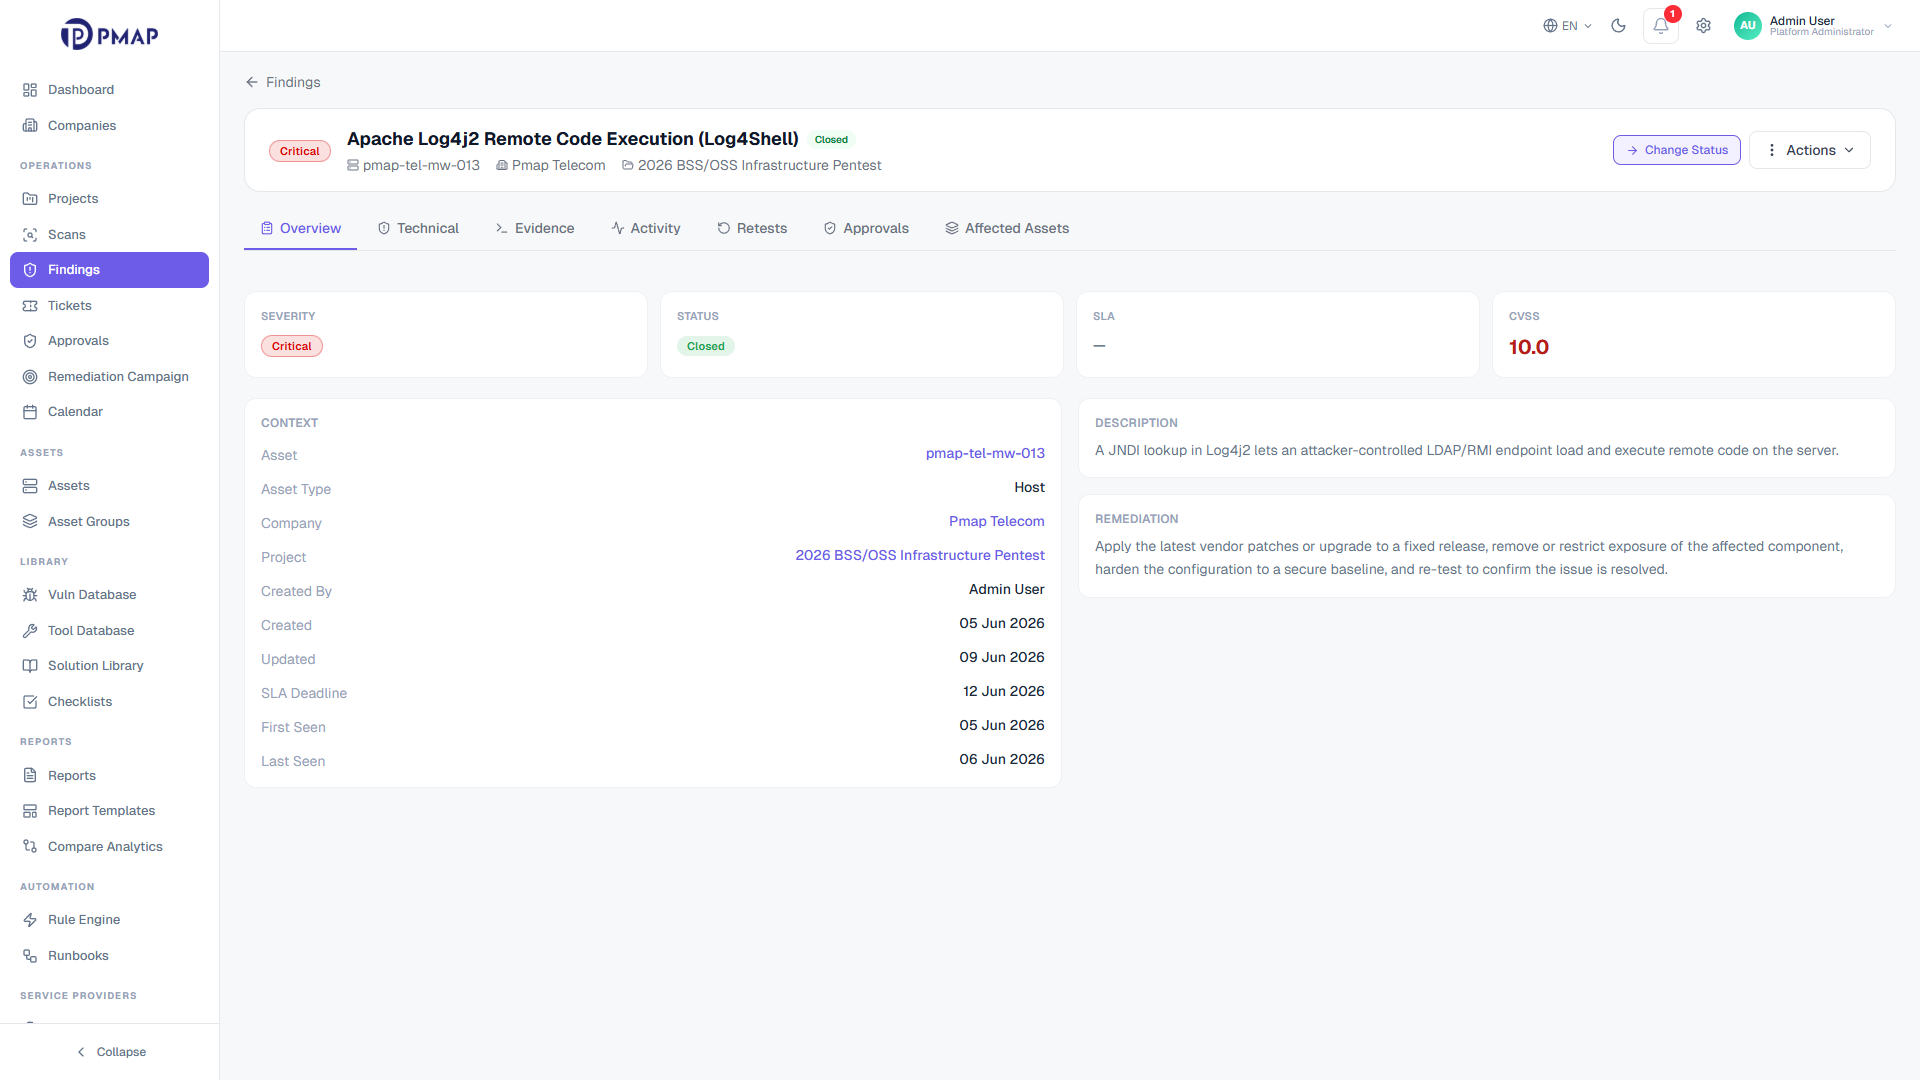
Task: Click the Vuln Database bug icon
Action: click(30, 595)
